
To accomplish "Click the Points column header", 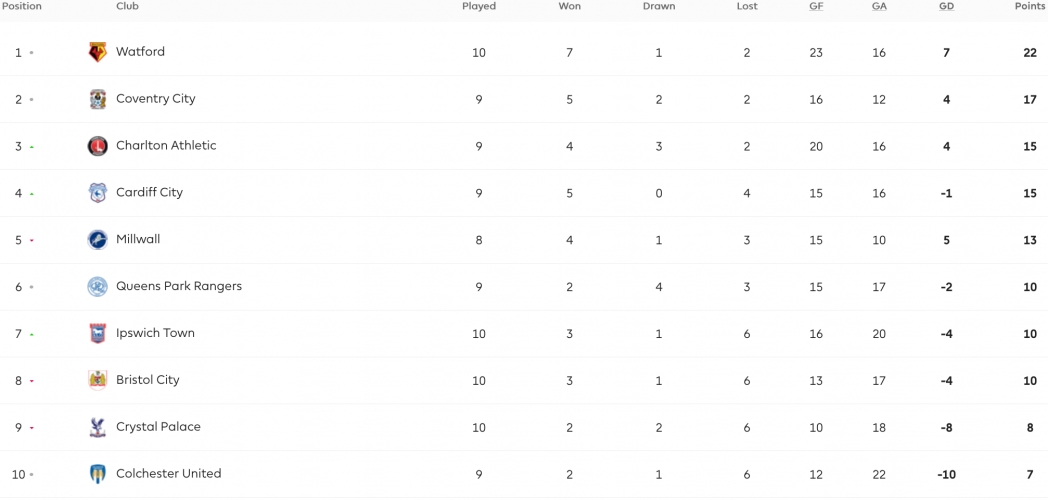I will (x=1029, y=7).
